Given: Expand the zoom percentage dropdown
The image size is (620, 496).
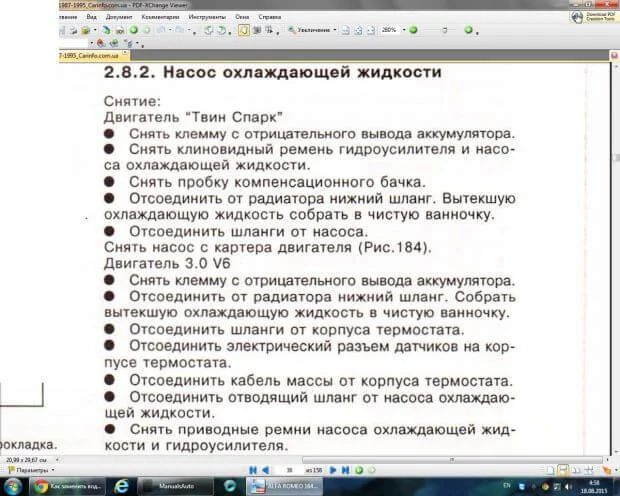Looking at the screenshot, I should (x=404, y=30).
